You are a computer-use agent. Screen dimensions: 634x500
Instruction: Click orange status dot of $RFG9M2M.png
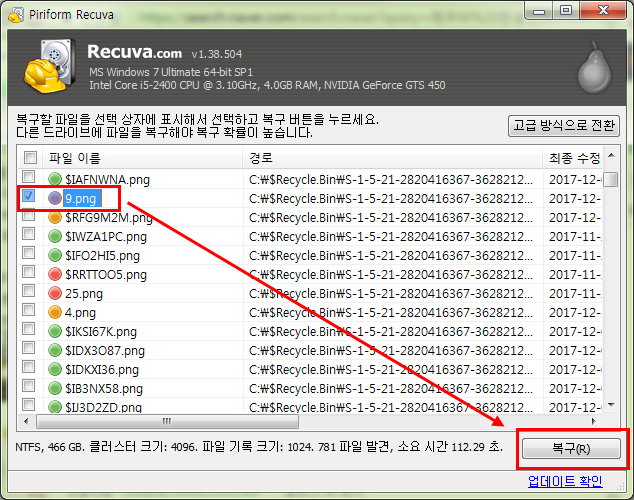(55, 217)
